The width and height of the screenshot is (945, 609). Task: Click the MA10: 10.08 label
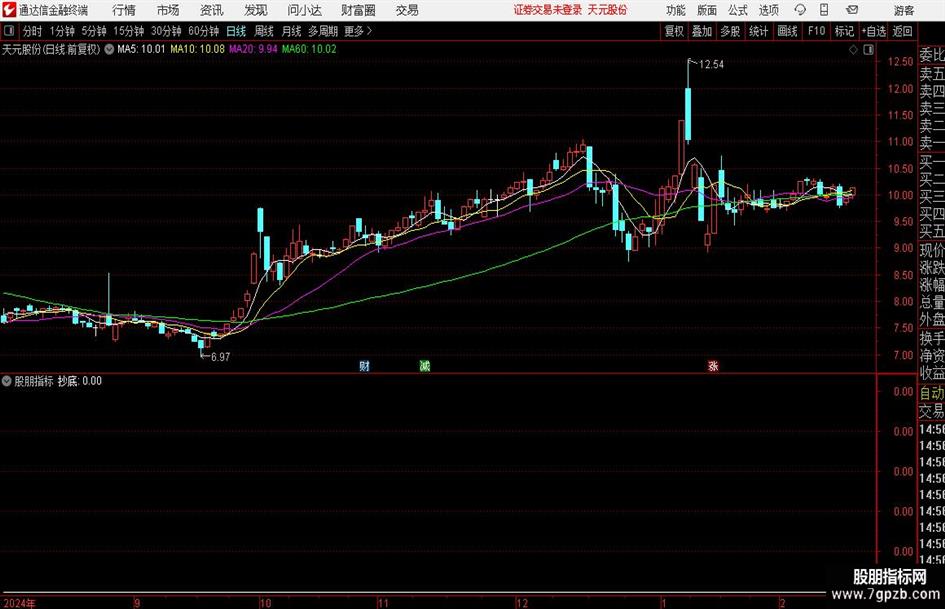click(x=197, y=49)
